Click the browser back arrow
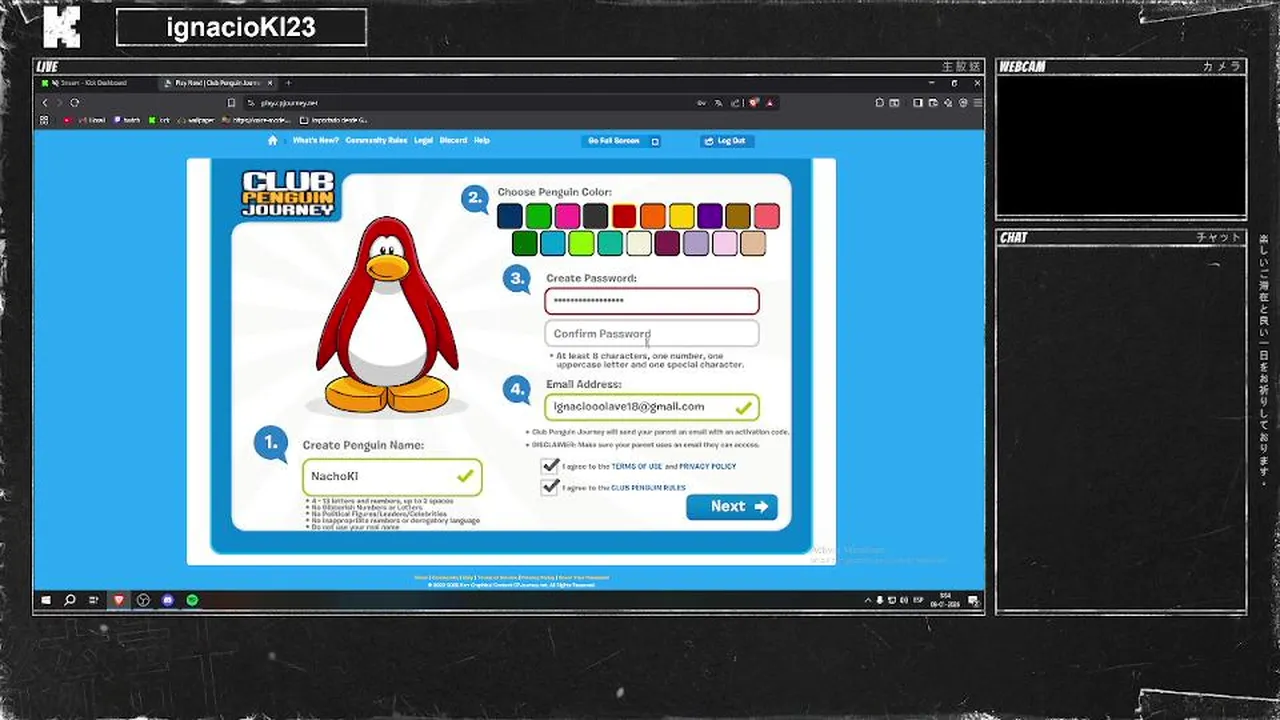Image resolution: width=1280 pixels, height=720 pixels. pyautogui.click(x=45, y=102)
